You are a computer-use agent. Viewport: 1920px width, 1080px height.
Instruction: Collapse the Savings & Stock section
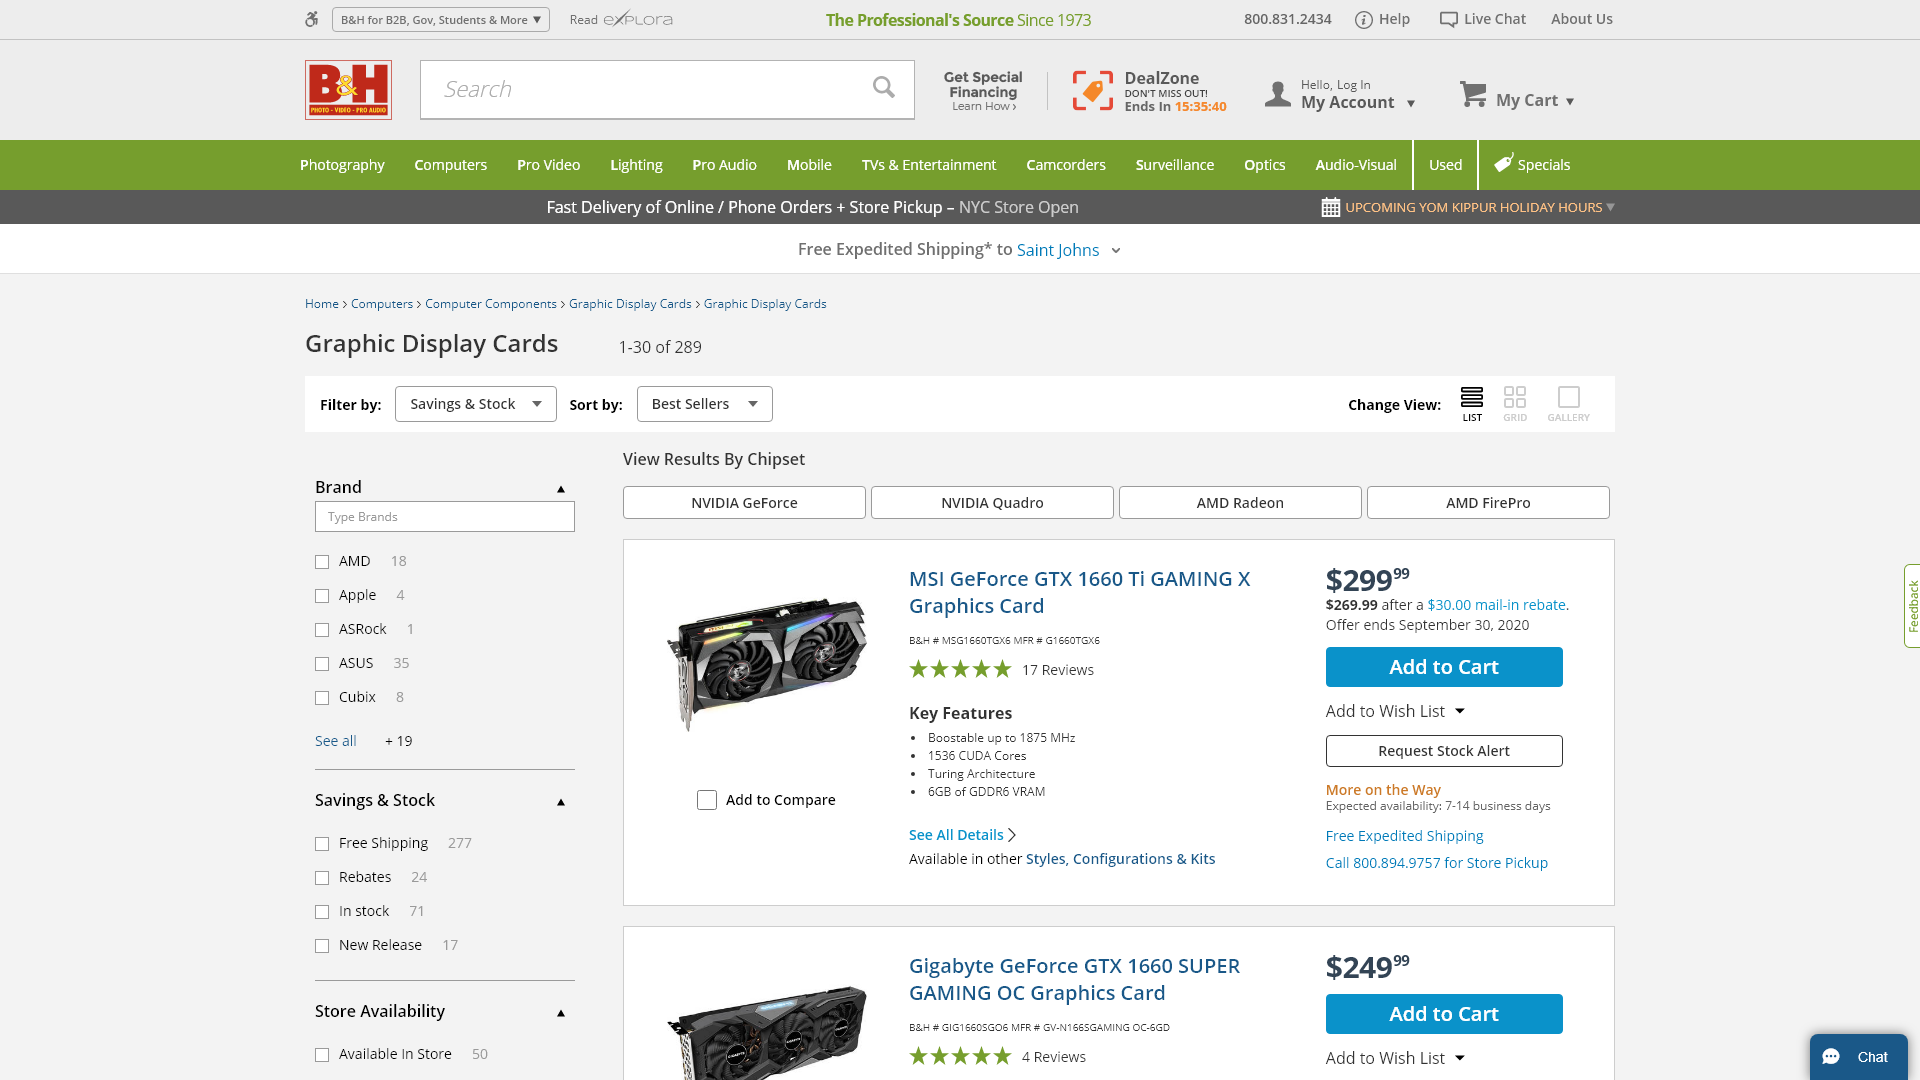(561, 802)
